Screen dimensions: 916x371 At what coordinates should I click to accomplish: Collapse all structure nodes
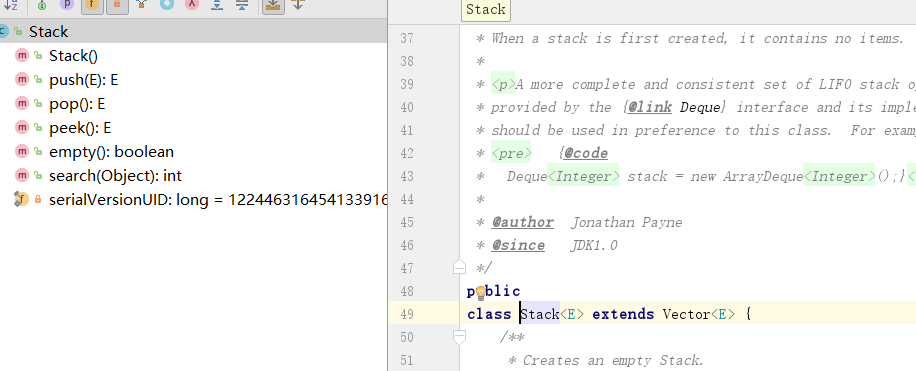tap(242, 5)
